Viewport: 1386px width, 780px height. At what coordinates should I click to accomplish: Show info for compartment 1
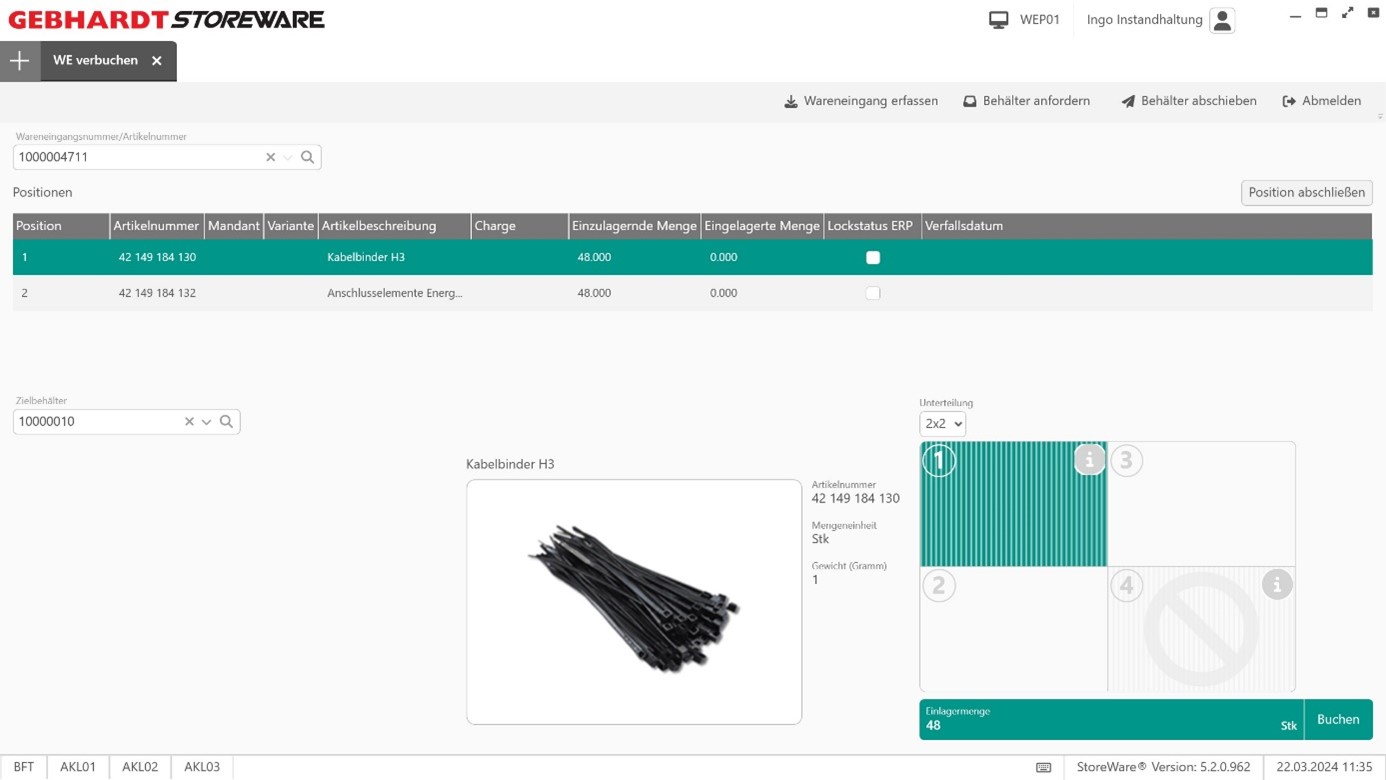(1089, 460)
